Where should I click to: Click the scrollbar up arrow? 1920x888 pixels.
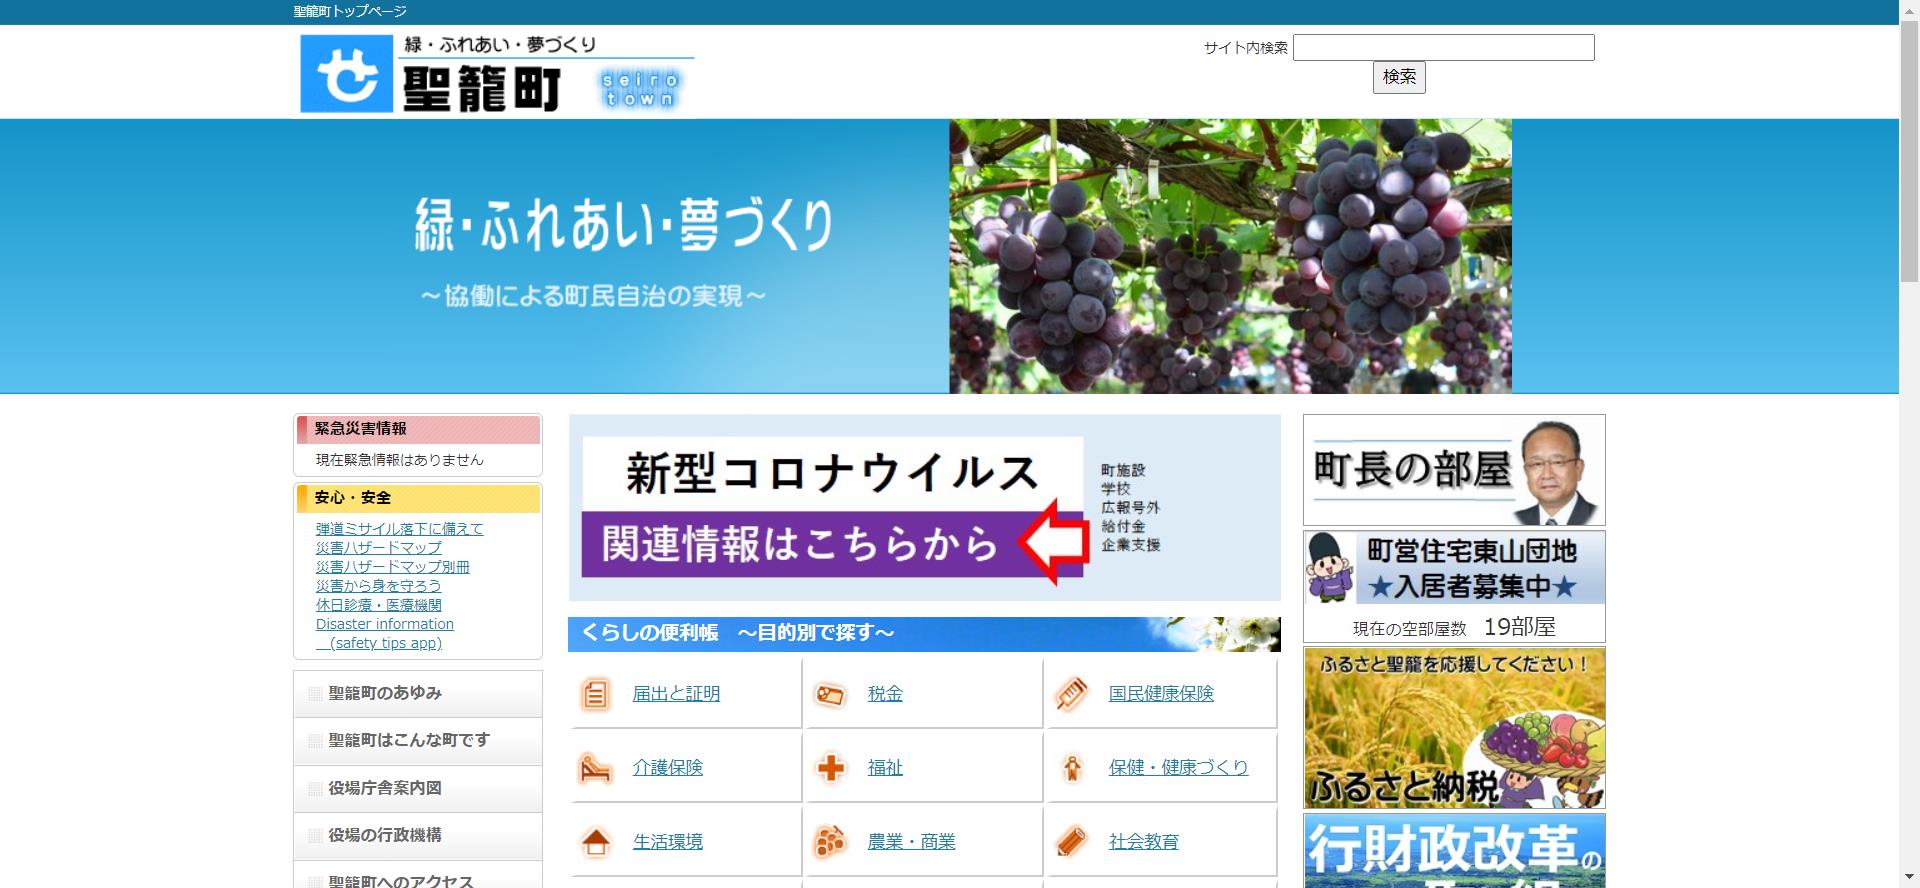pos(1909,9)
